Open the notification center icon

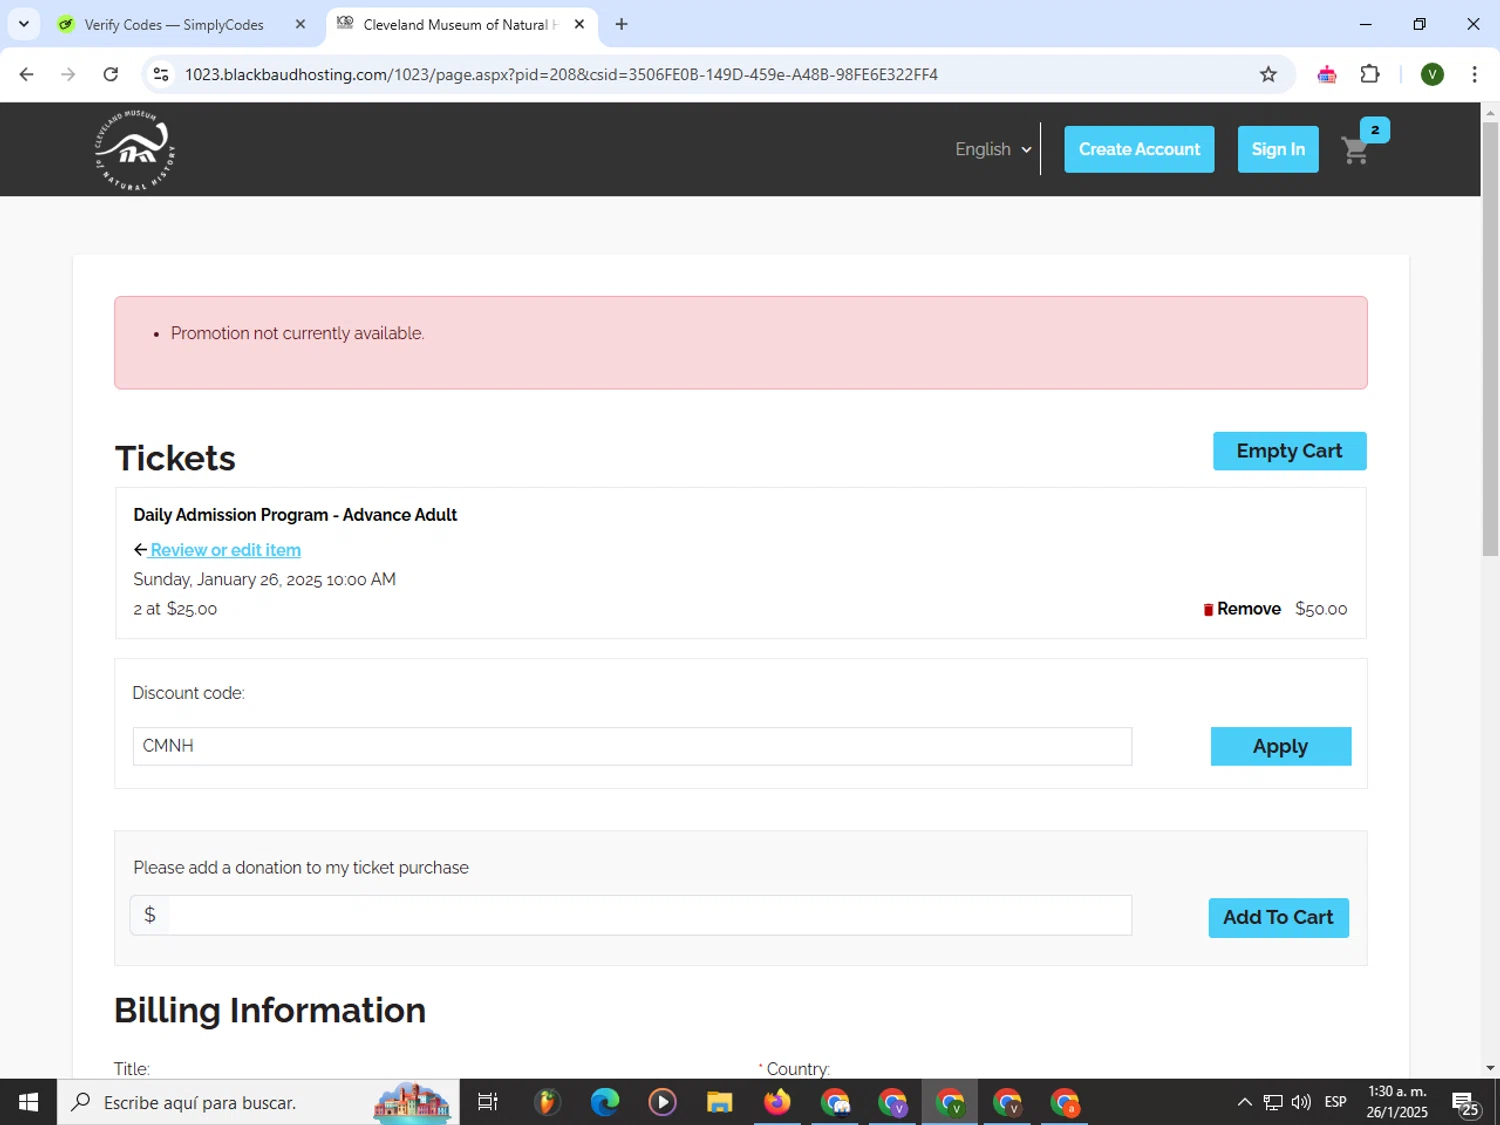[x=1467, y=1103]
